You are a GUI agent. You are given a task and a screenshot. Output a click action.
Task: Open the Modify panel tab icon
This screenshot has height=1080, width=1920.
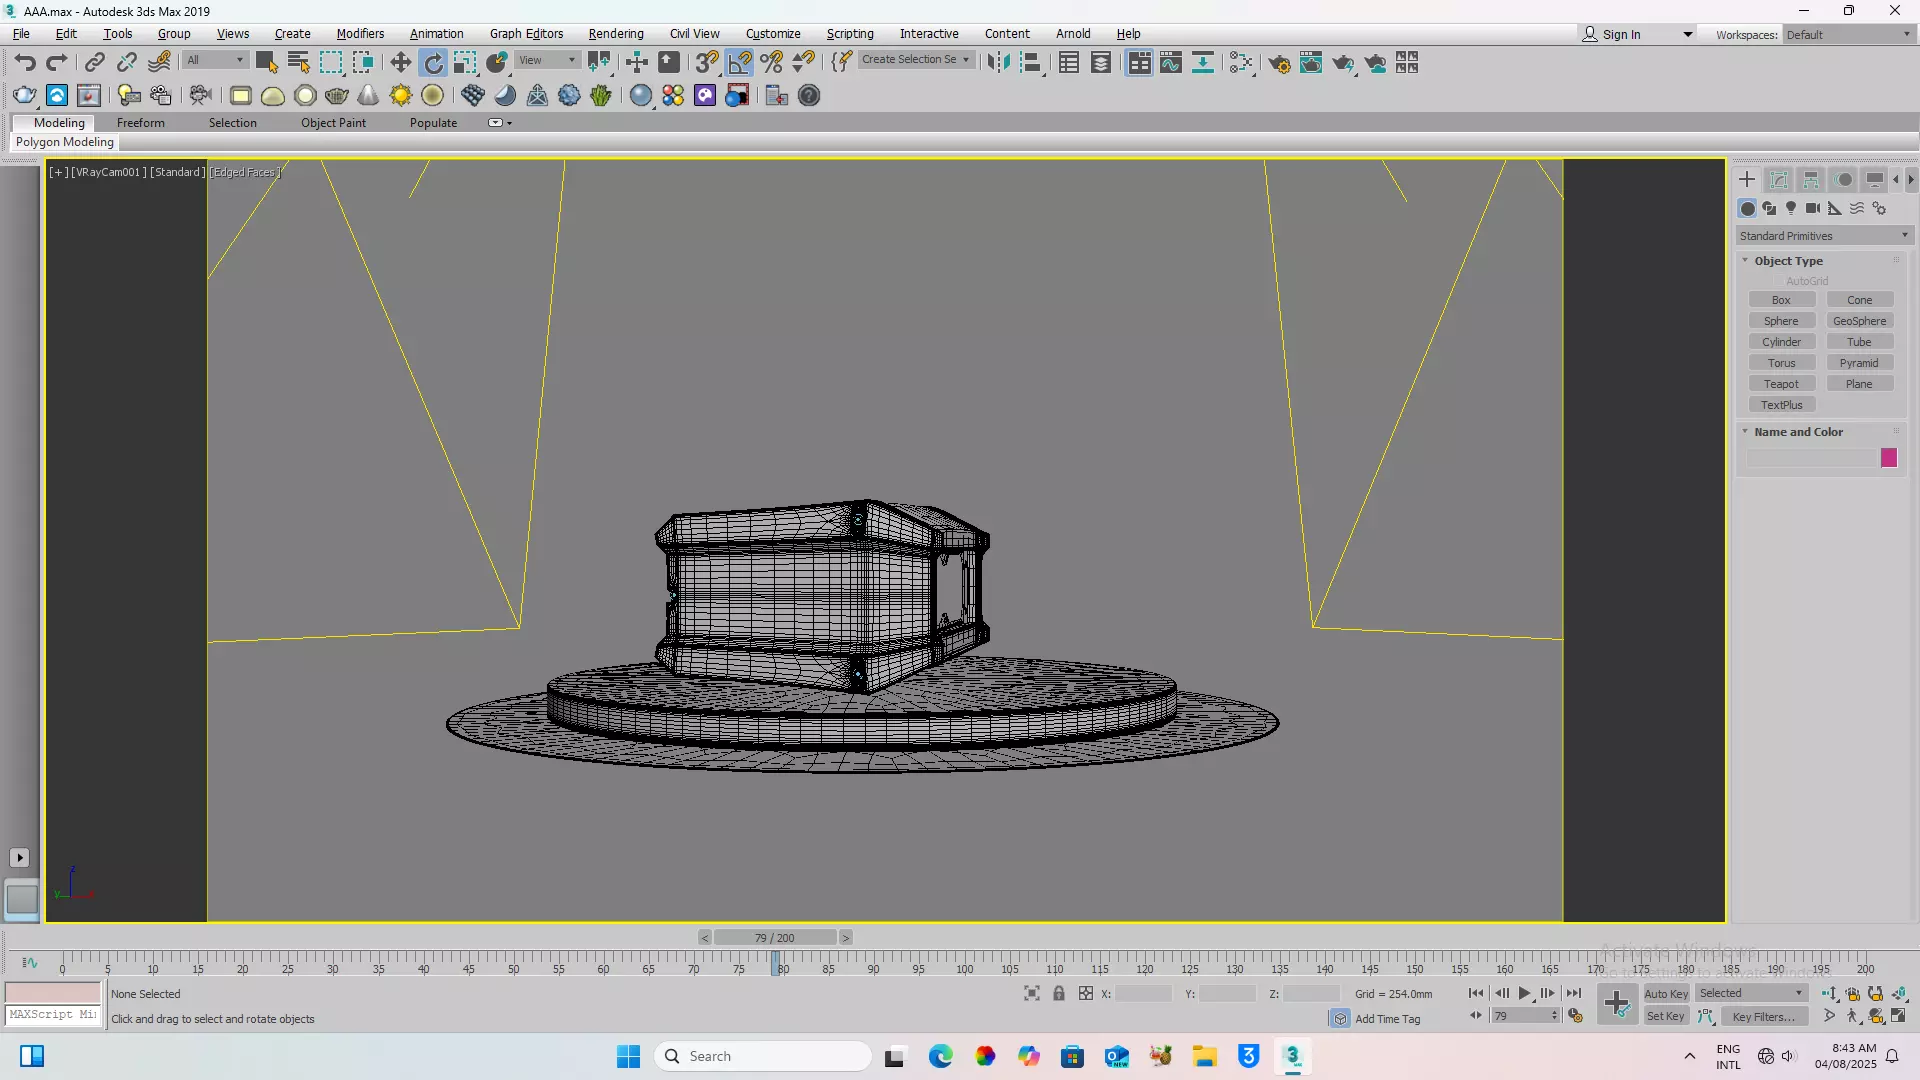(1778, 180)
